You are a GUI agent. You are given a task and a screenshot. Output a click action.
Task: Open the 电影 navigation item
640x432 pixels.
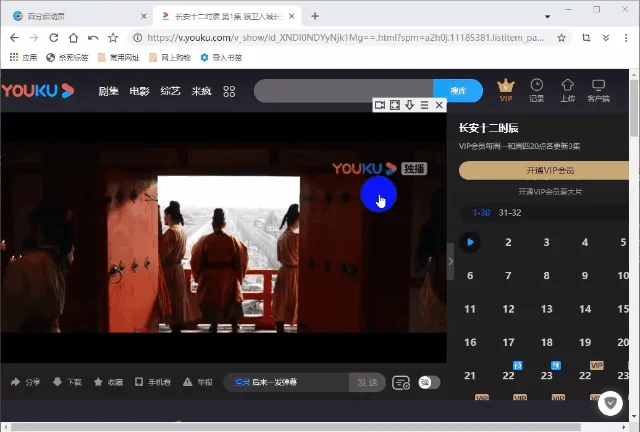point(139,91)
